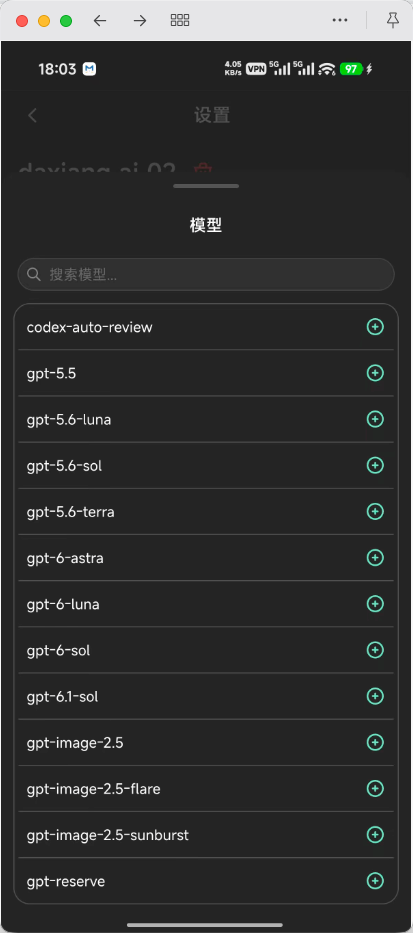Click the 18:03 clock in status bar

[57, 69]
